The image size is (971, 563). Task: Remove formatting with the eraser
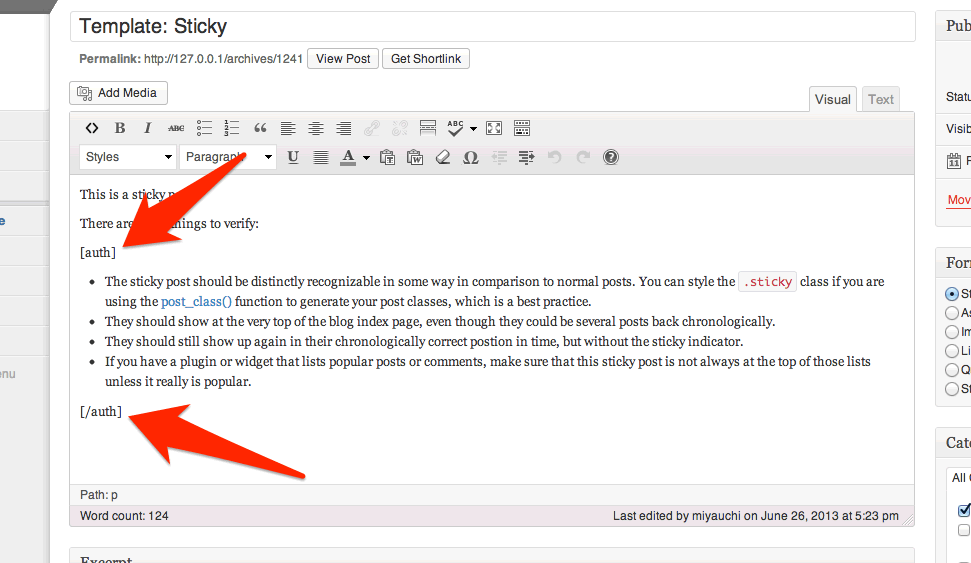point(443,157)
